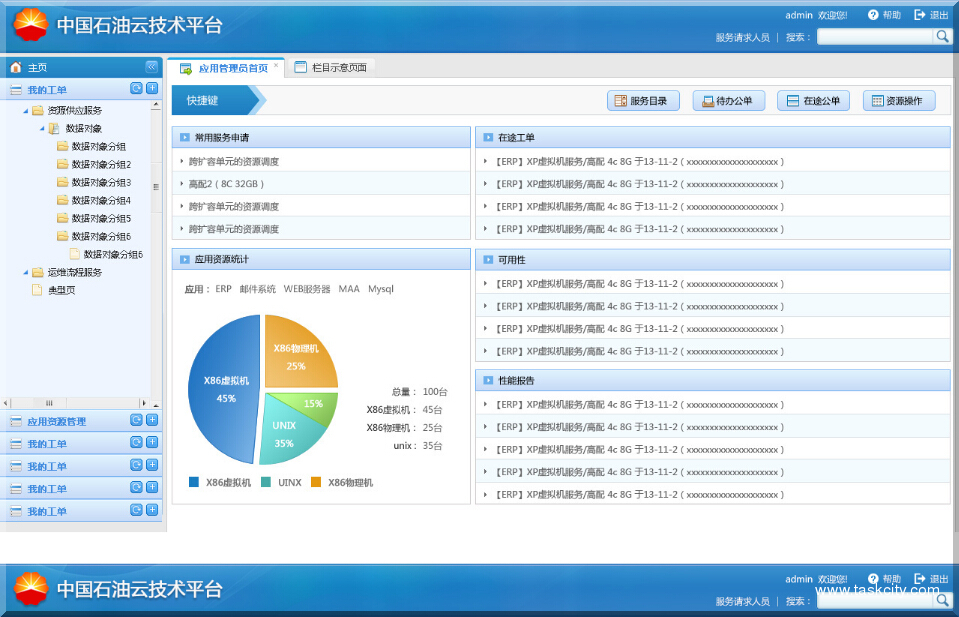Viewport: 959px width, 617px height.
Task: Click the home icon next to 主页
Action: 14,66
